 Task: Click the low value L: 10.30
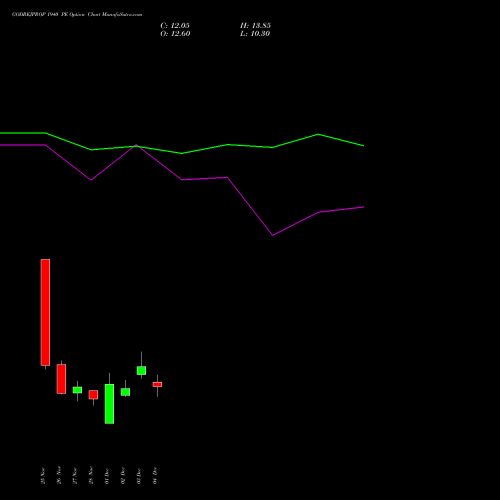[x=255, y=34]
